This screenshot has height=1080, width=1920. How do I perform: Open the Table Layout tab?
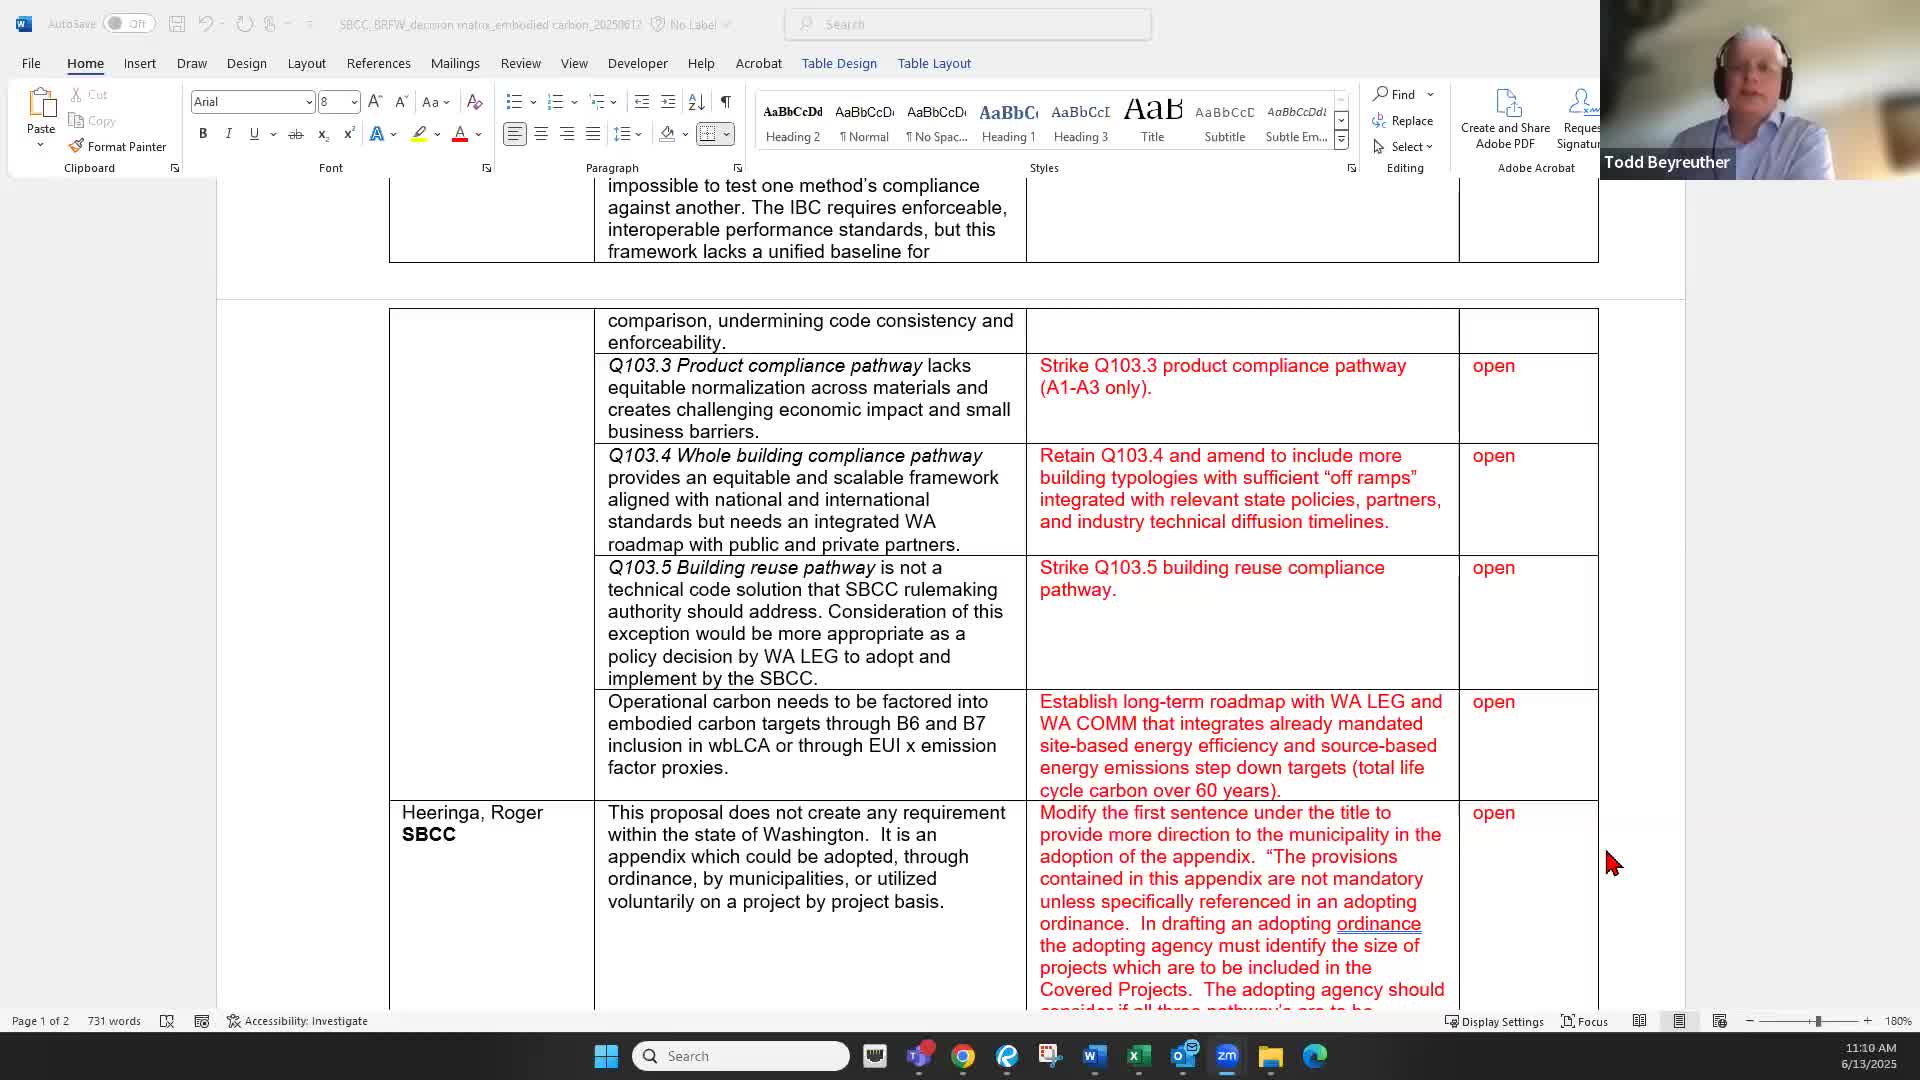pos(934,63)
